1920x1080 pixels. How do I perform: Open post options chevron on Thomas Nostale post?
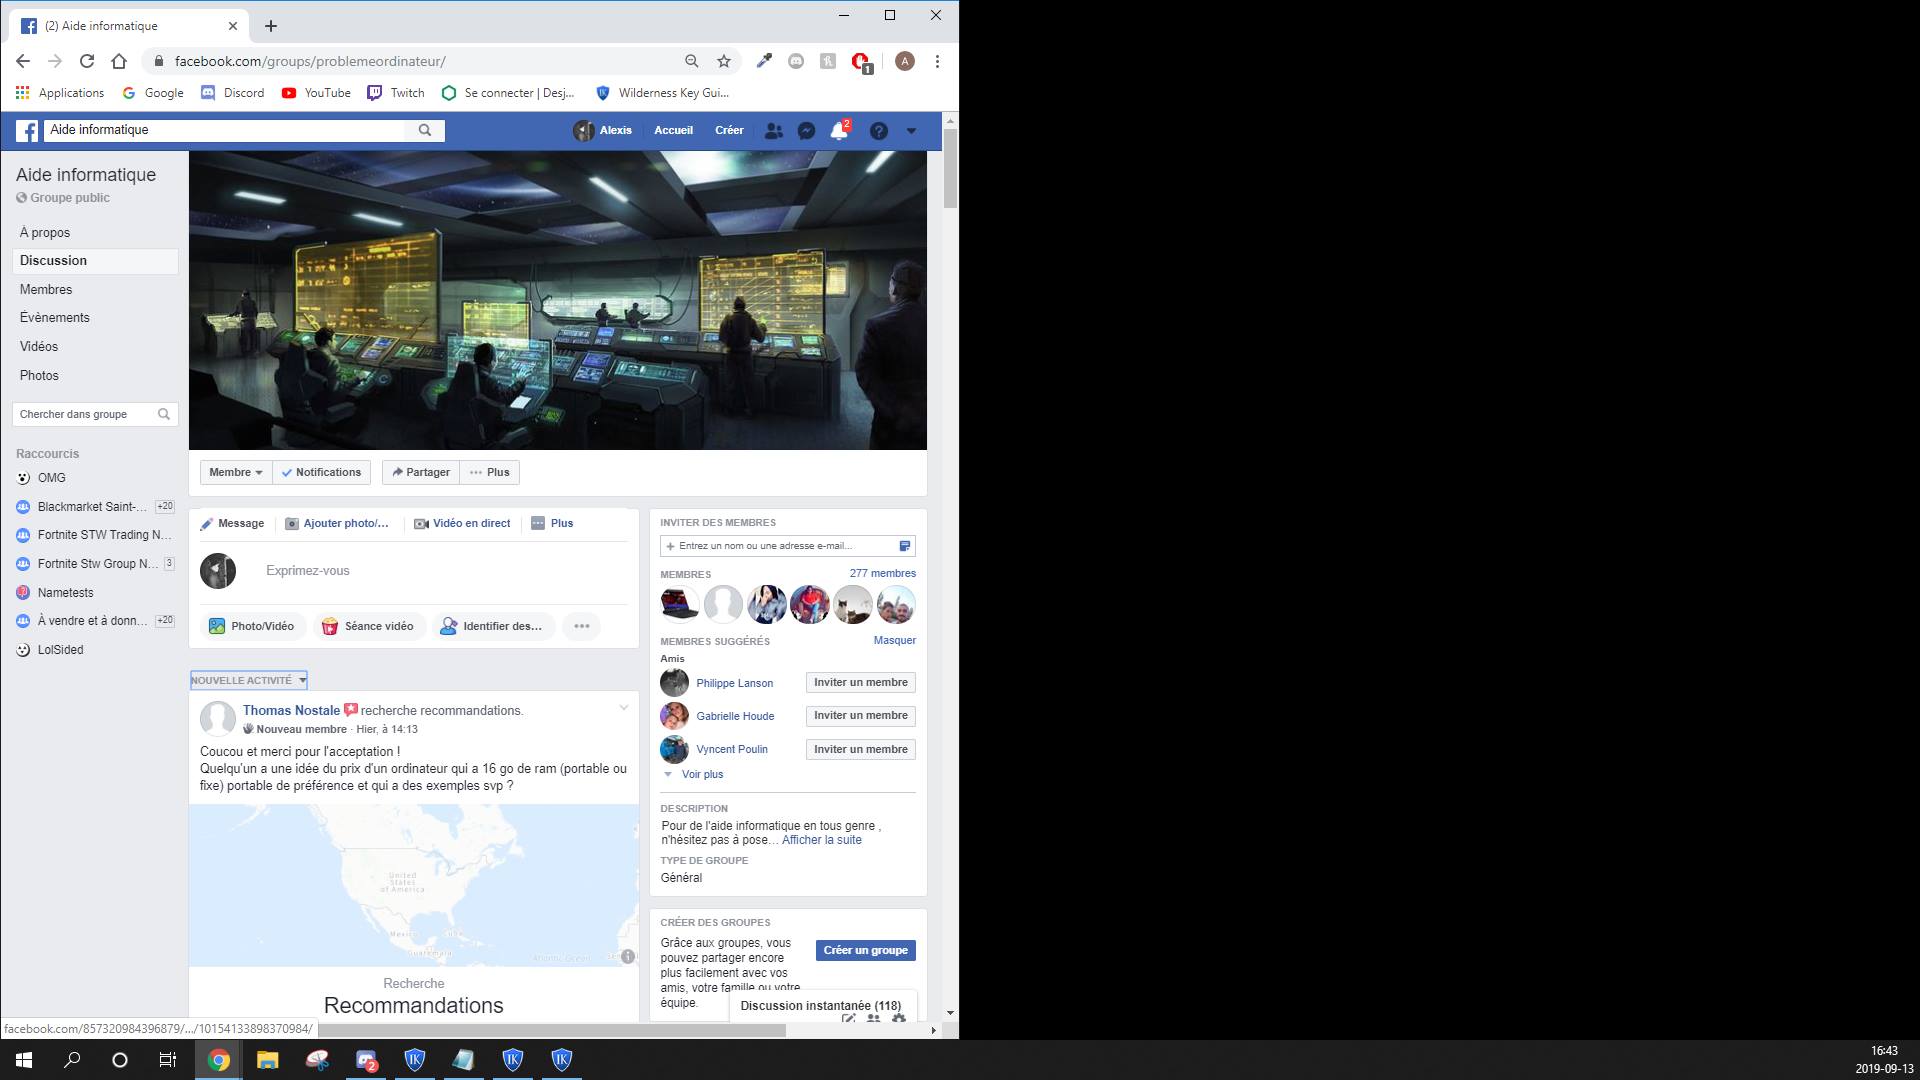(623, 708)
